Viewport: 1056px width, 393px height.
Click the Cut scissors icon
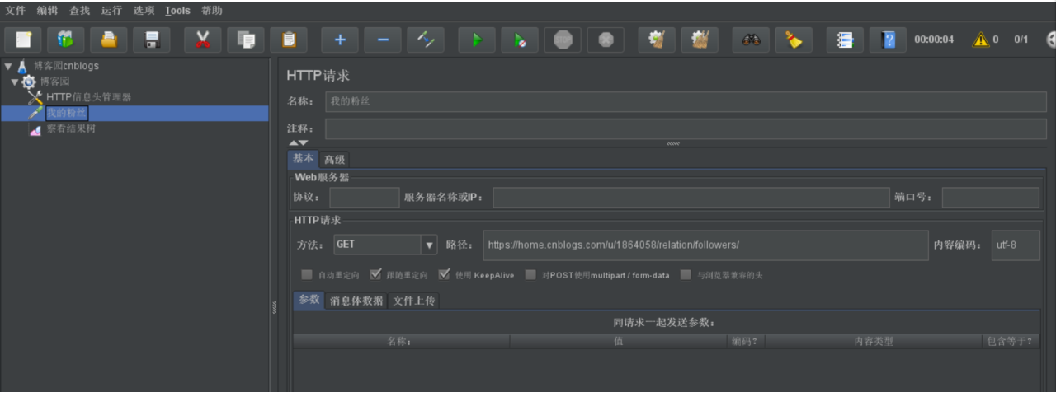coord(203,40)
